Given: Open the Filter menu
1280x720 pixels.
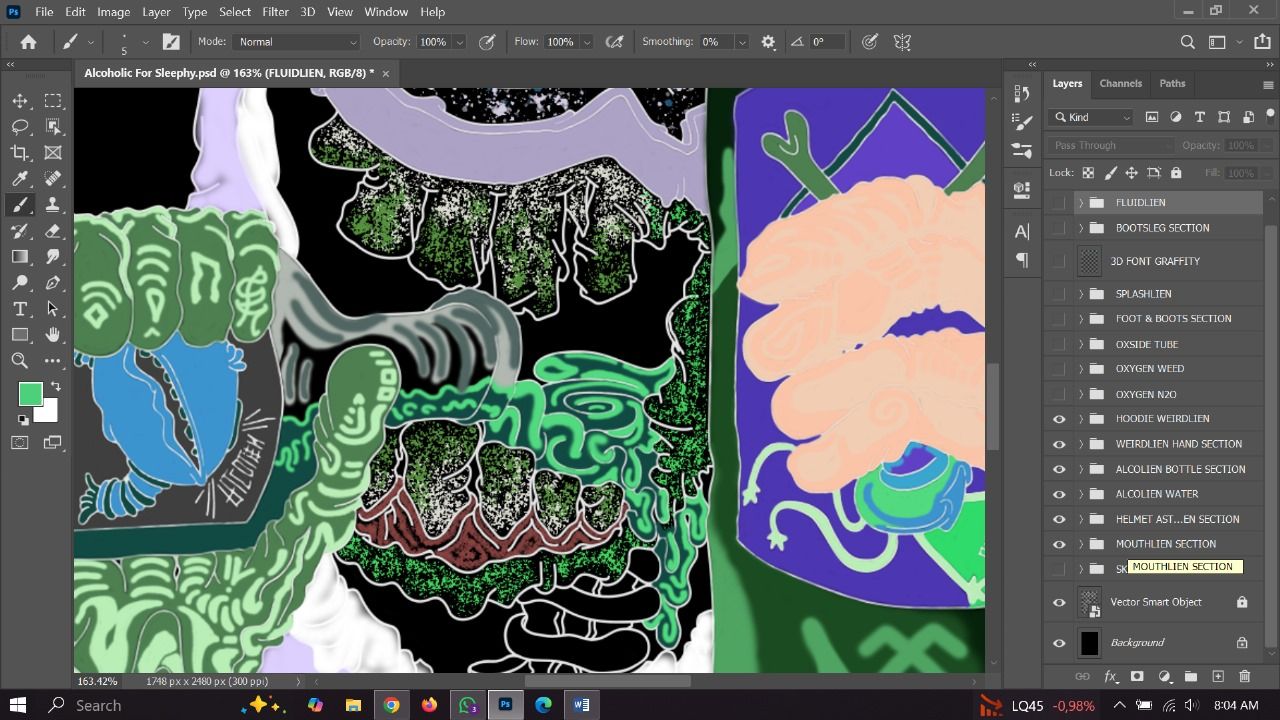Looking at the screenshot, I should [x=275, y=11].
